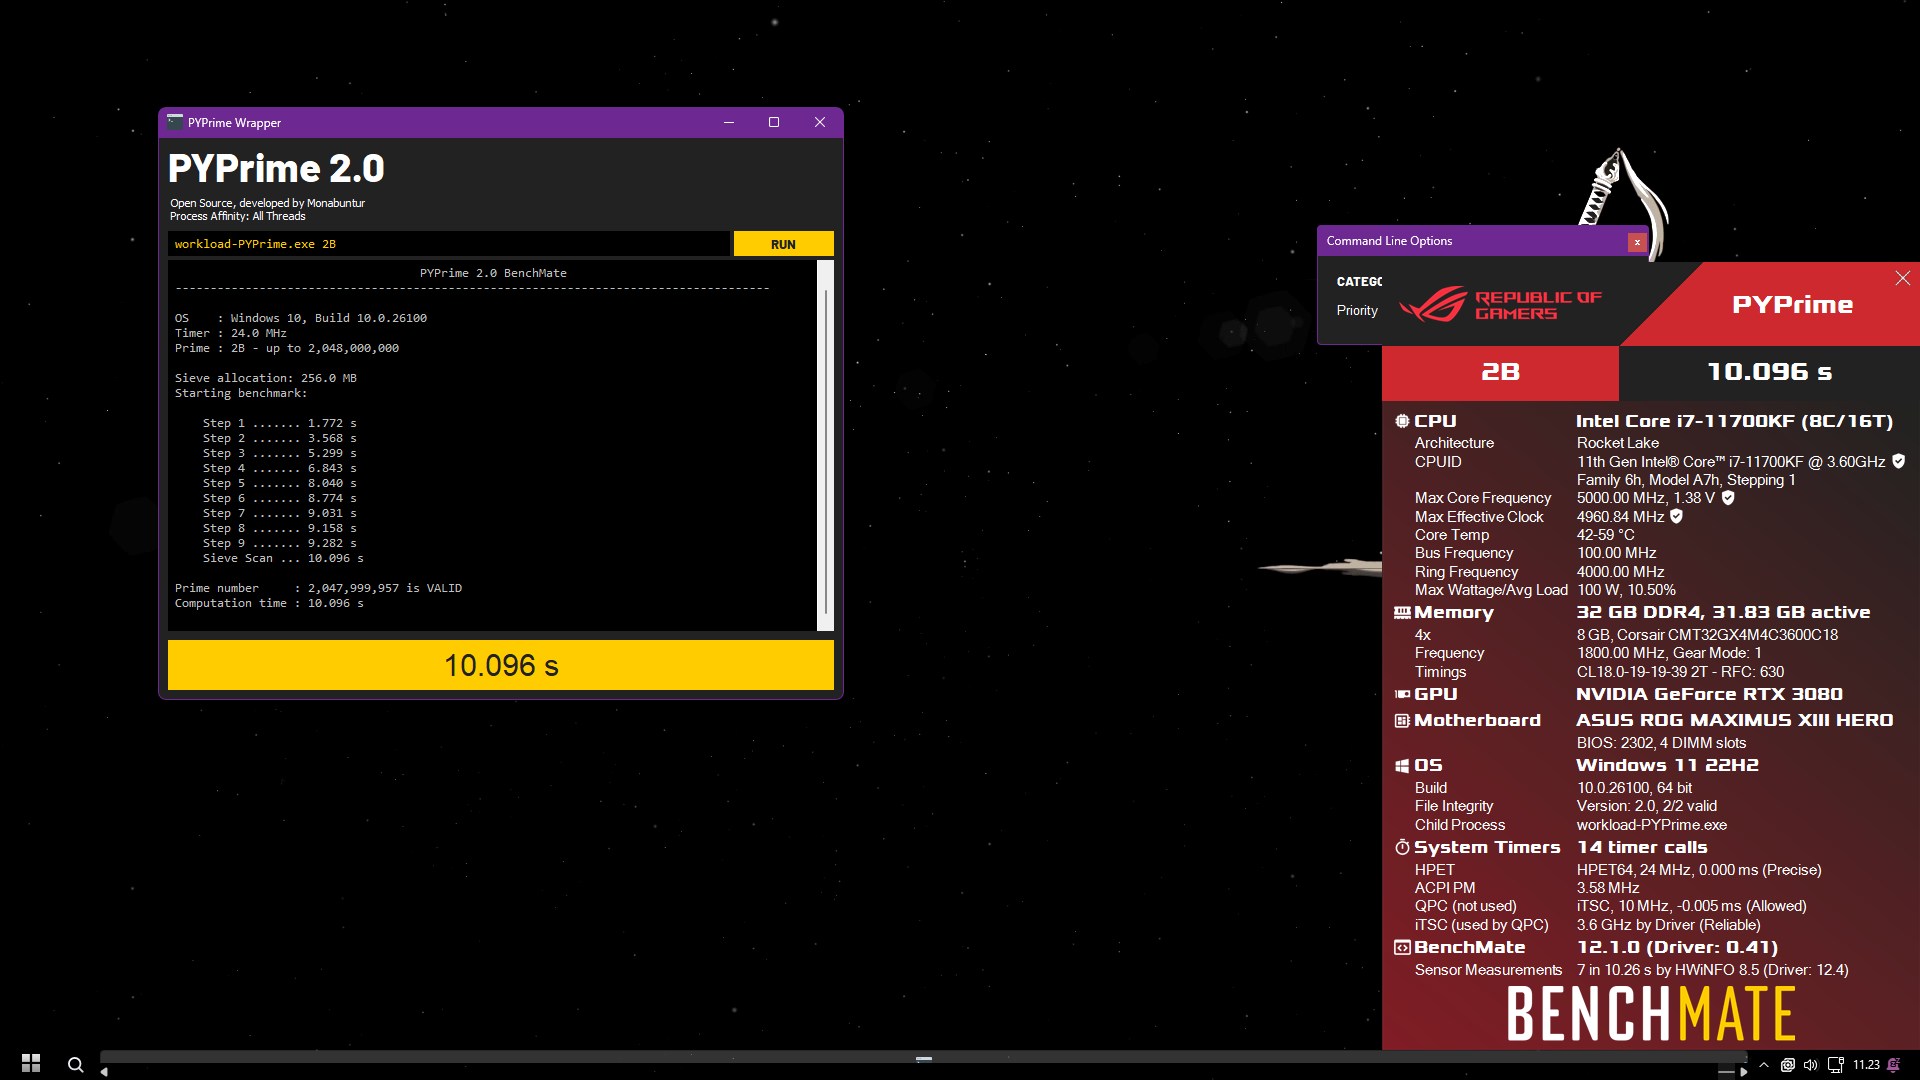
Task: Close the BenchMate result panel with X
Action: coord(1902,278)
